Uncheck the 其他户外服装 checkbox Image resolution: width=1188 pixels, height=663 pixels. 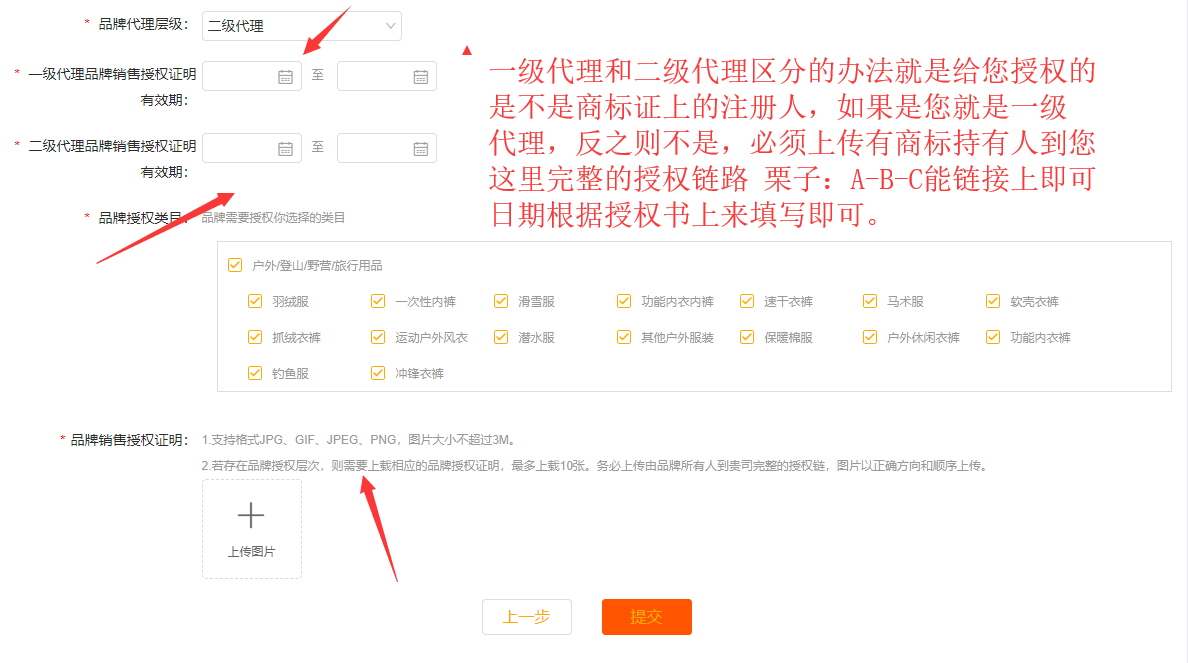(x=624, y=337)
